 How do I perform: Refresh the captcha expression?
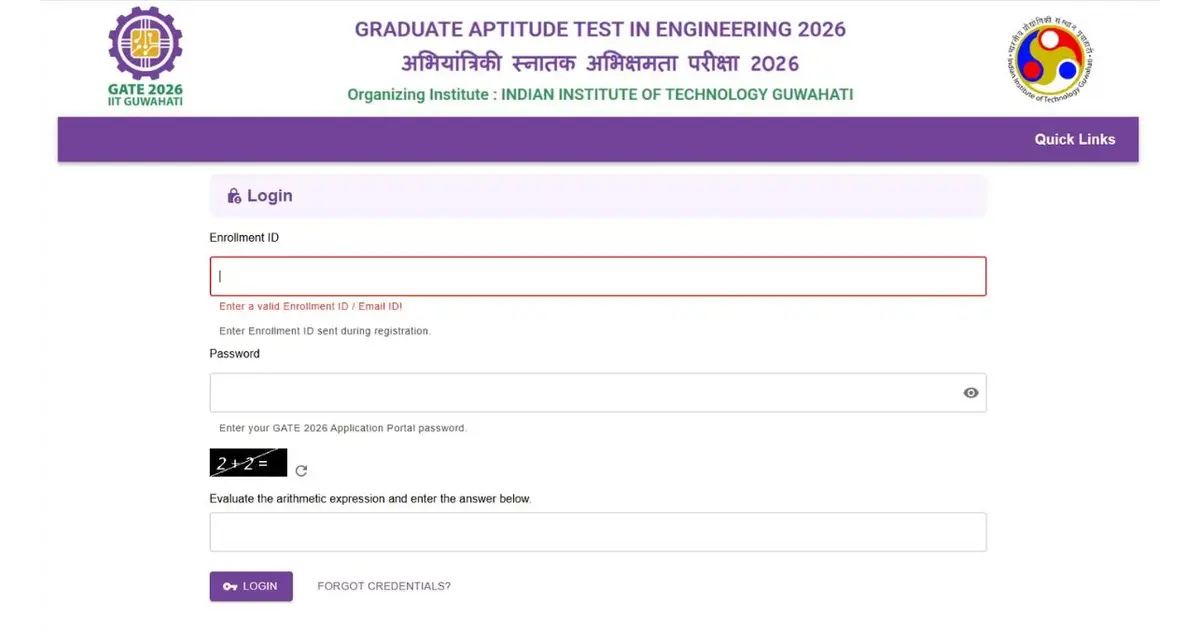pyautogui.click(x=301, y=470)
